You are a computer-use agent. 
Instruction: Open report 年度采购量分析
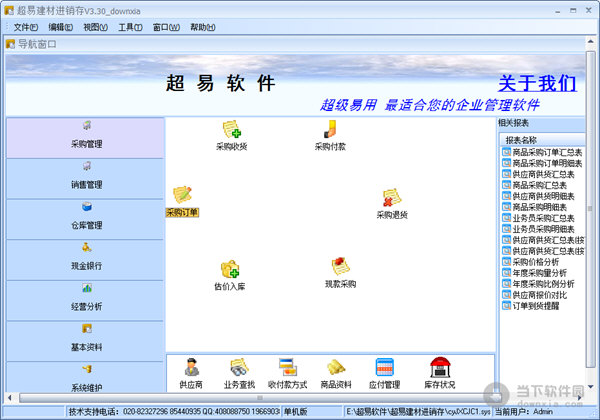535,273
